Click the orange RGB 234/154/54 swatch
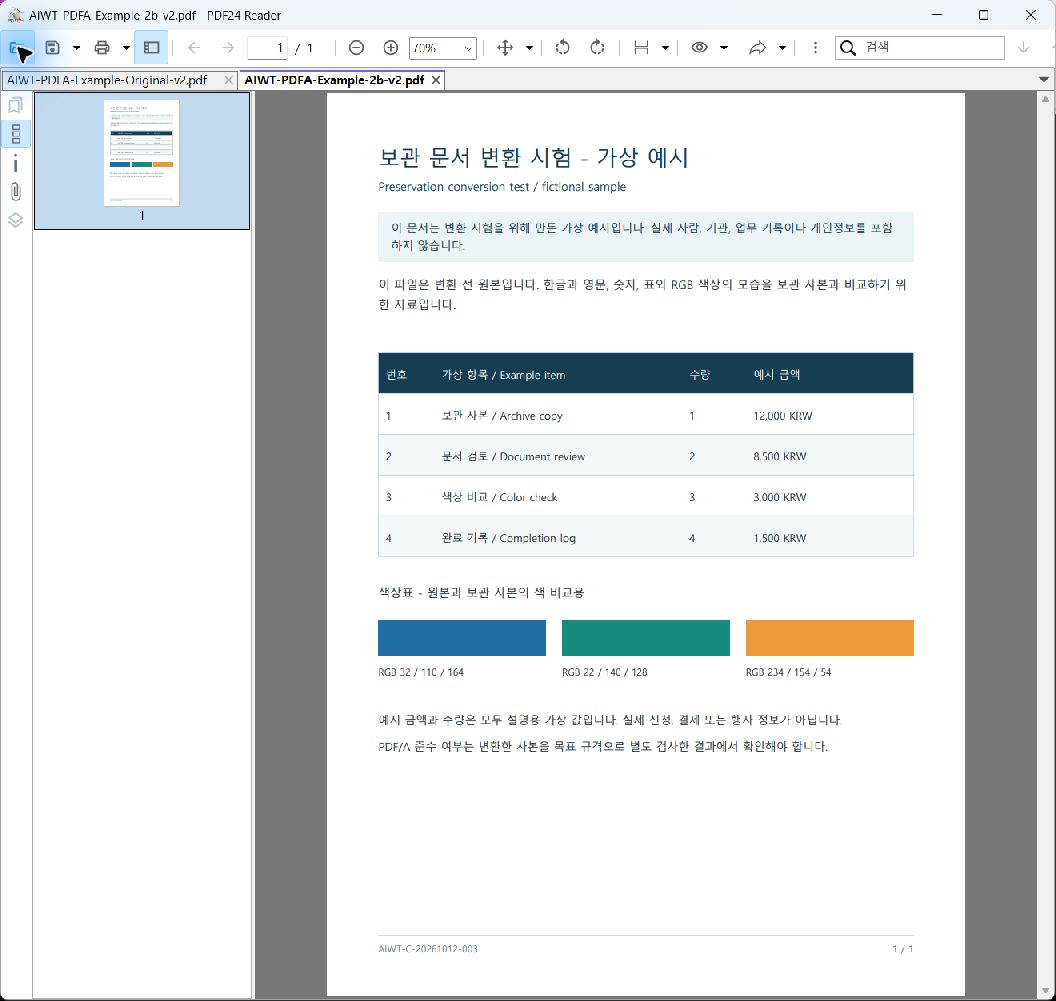The image size is (1056, 1001). [x=829, y=638]
